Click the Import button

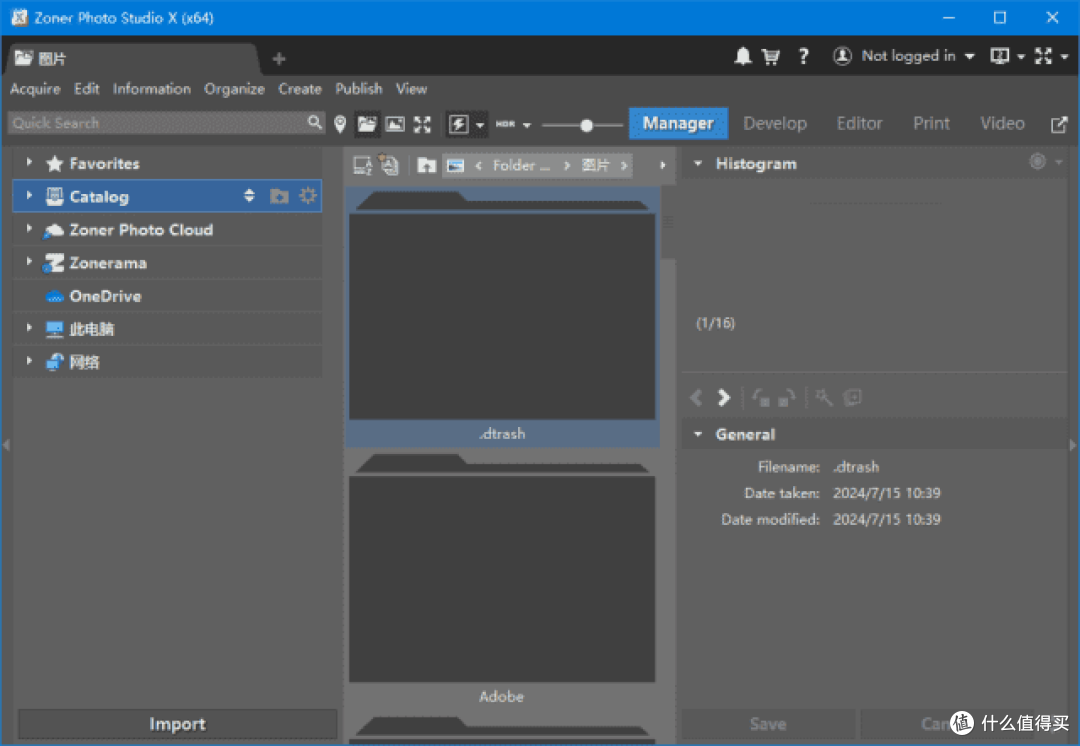coord(177,724)
